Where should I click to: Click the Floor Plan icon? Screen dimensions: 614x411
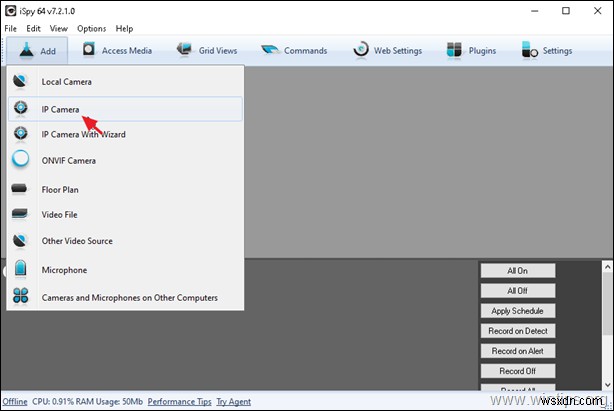point(19,189)
